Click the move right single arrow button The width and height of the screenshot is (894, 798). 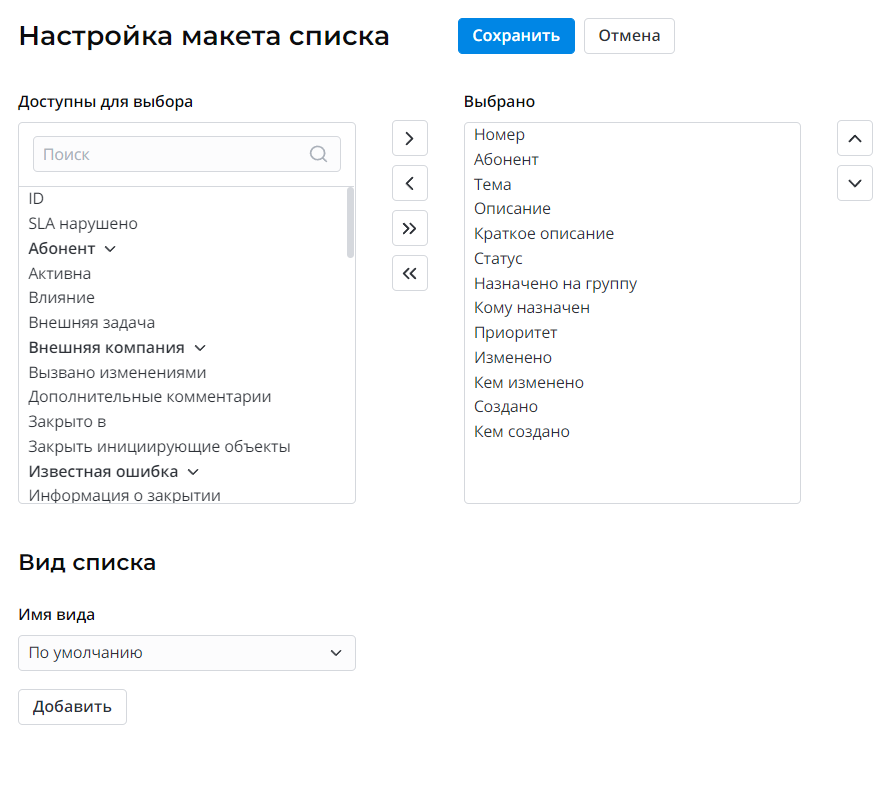[409, 138]
